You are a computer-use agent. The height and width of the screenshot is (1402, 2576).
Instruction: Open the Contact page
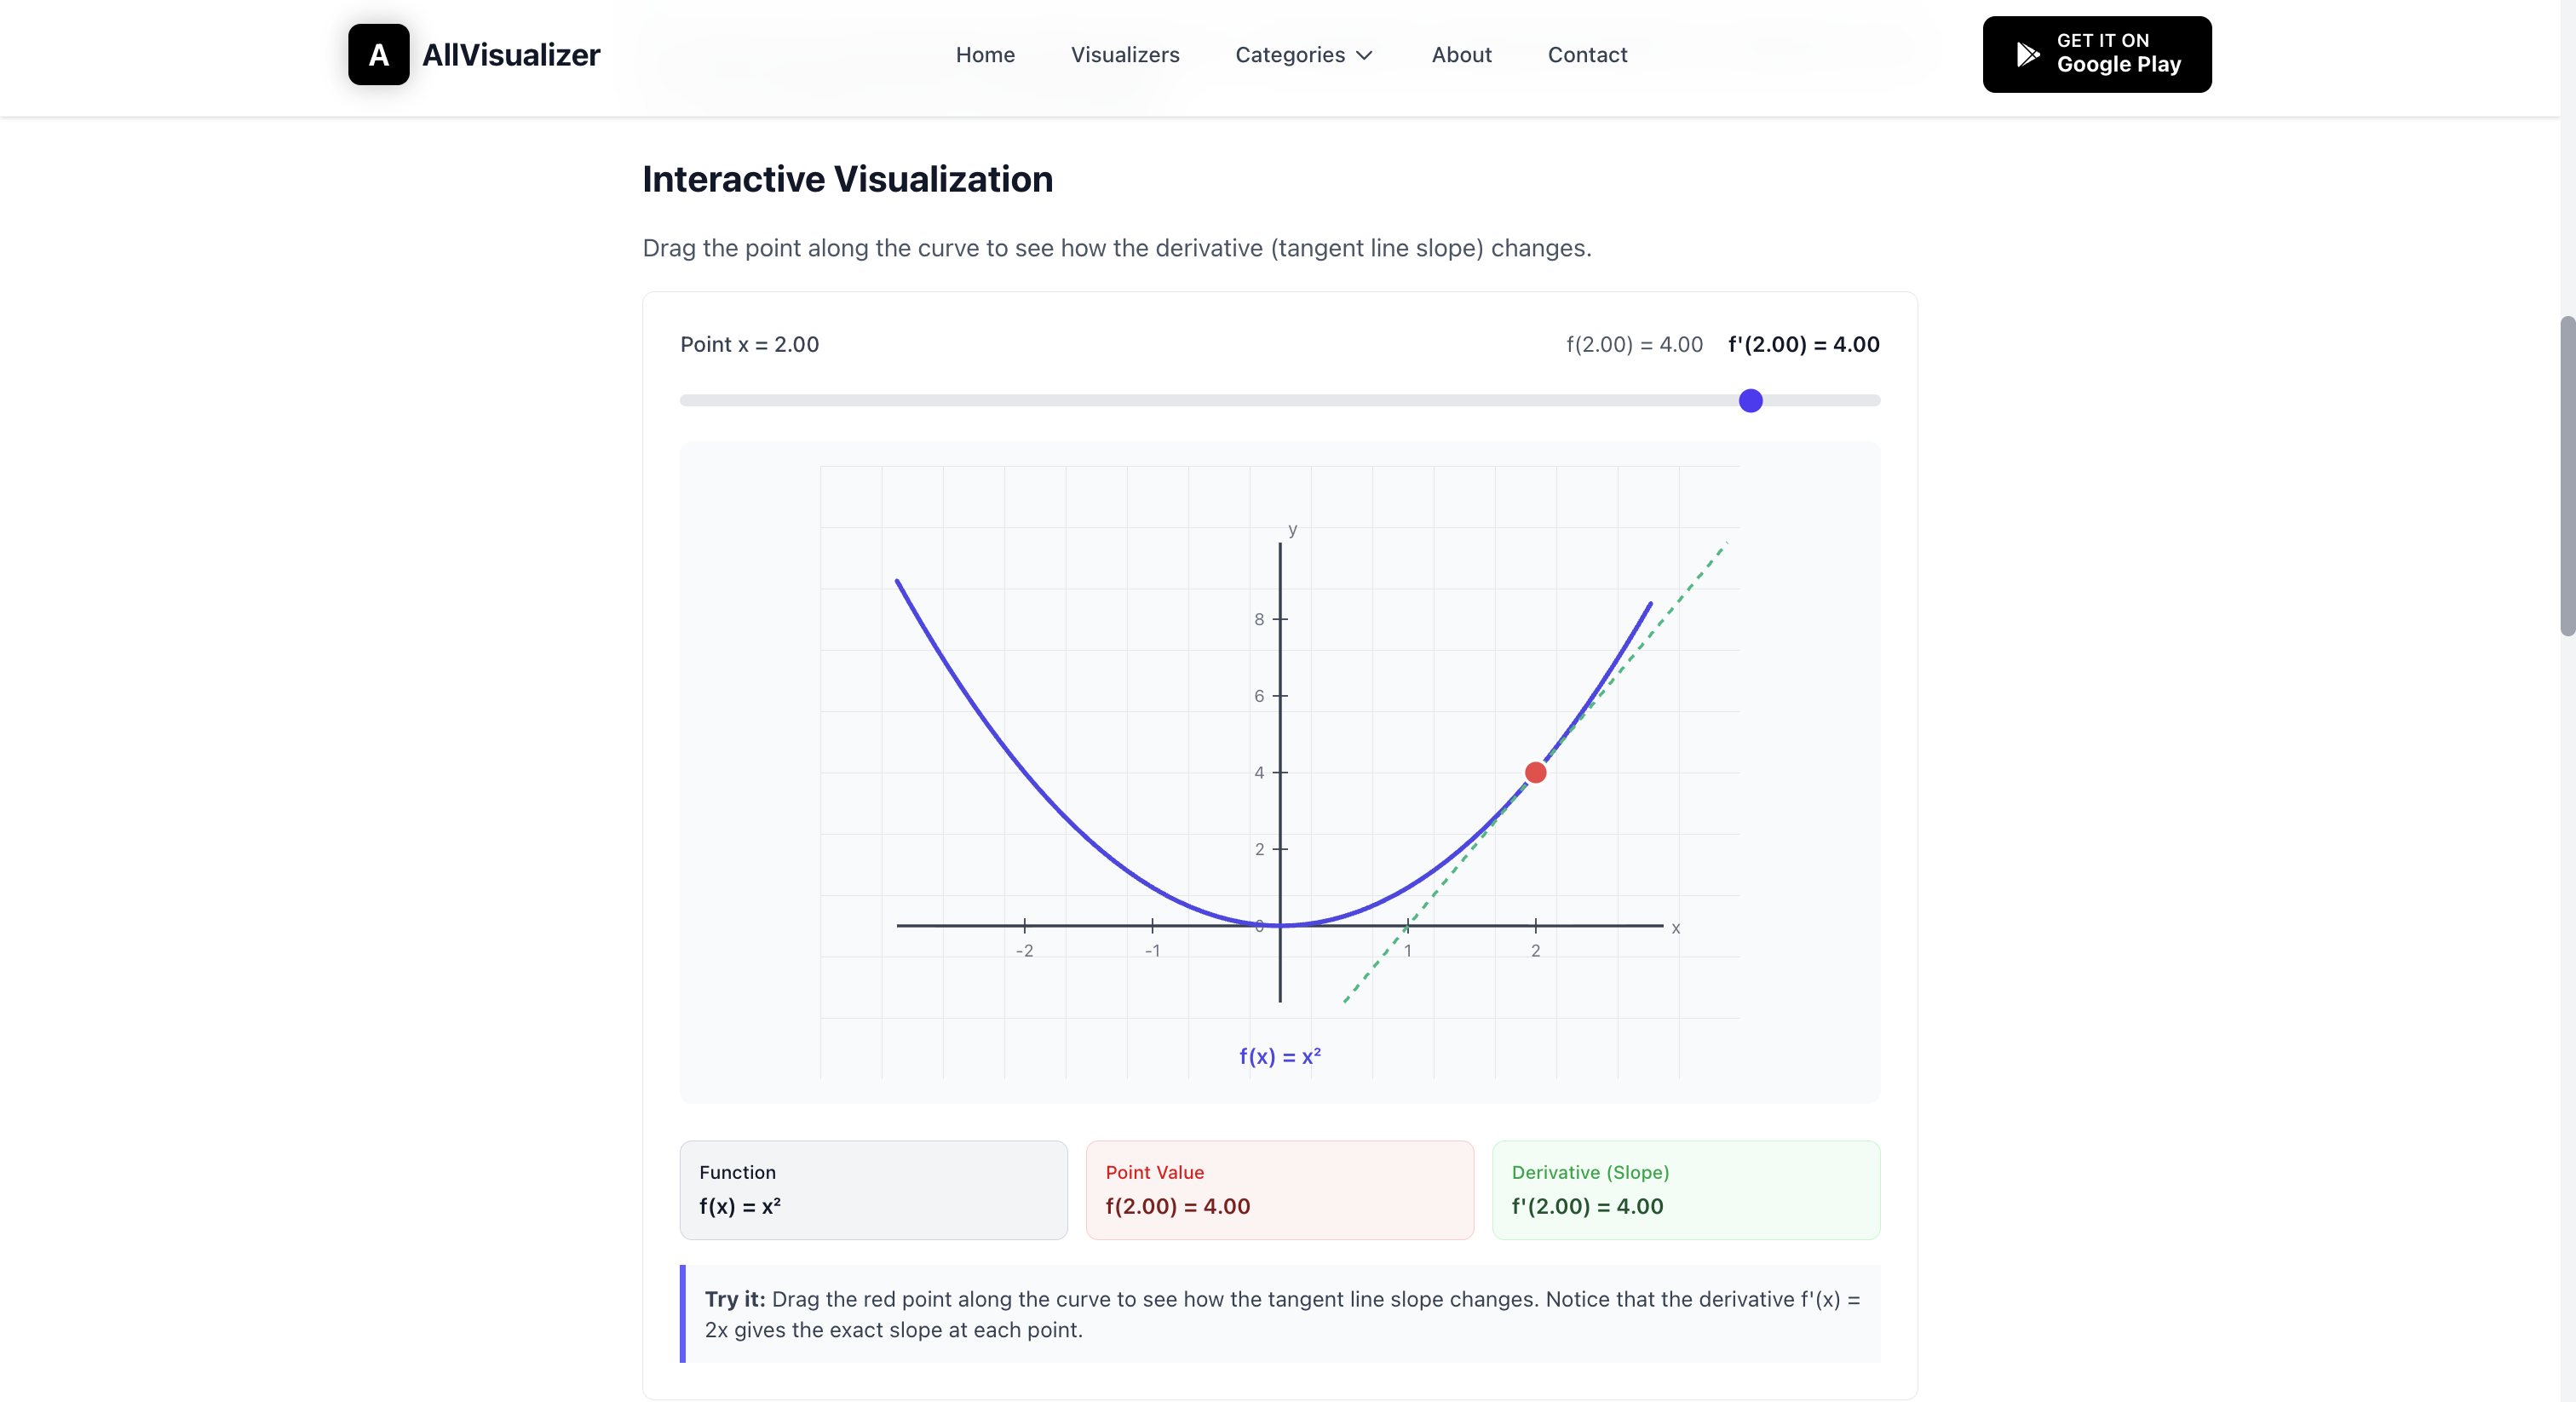(x=1587, y=55)
